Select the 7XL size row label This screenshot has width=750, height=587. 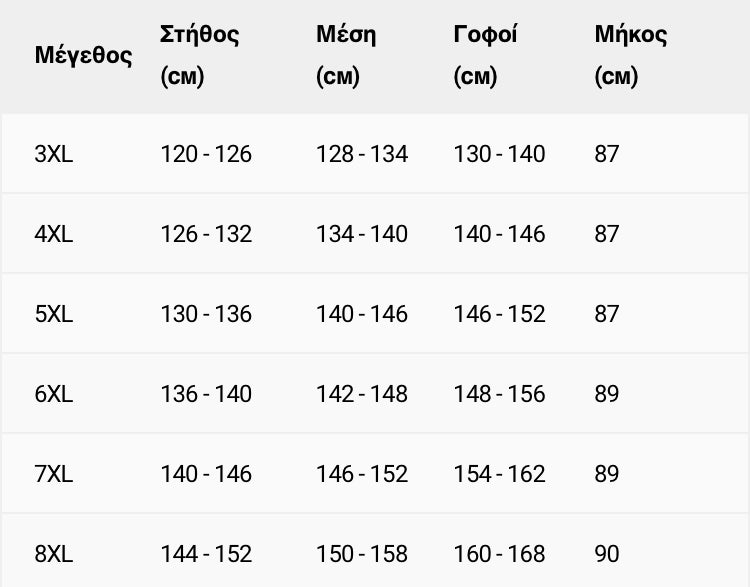tap(54, 474)
